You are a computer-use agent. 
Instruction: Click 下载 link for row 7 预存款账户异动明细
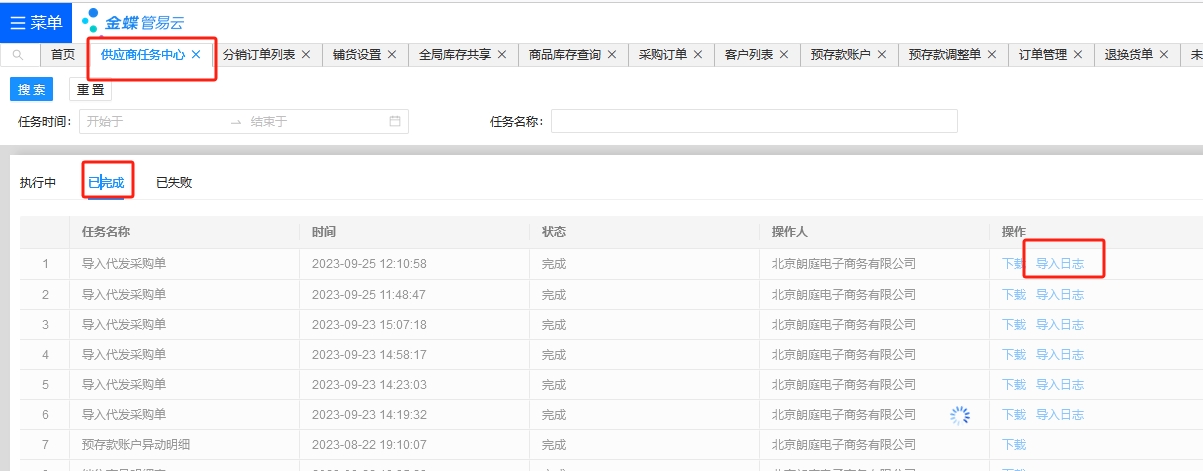[1014, 444]
